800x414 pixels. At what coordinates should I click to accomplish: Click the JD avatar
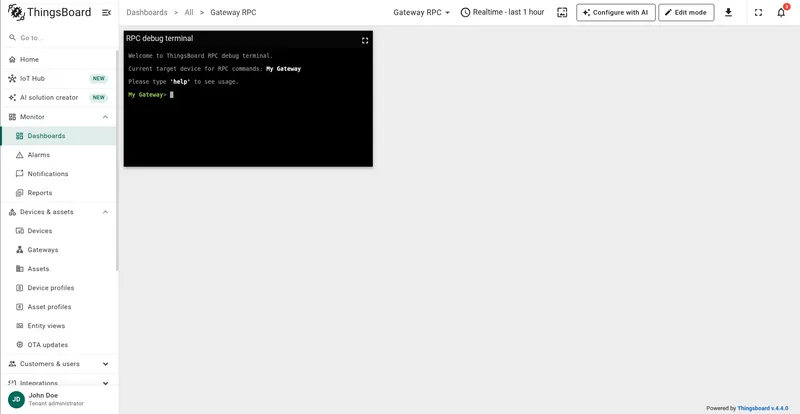(16, 399)
